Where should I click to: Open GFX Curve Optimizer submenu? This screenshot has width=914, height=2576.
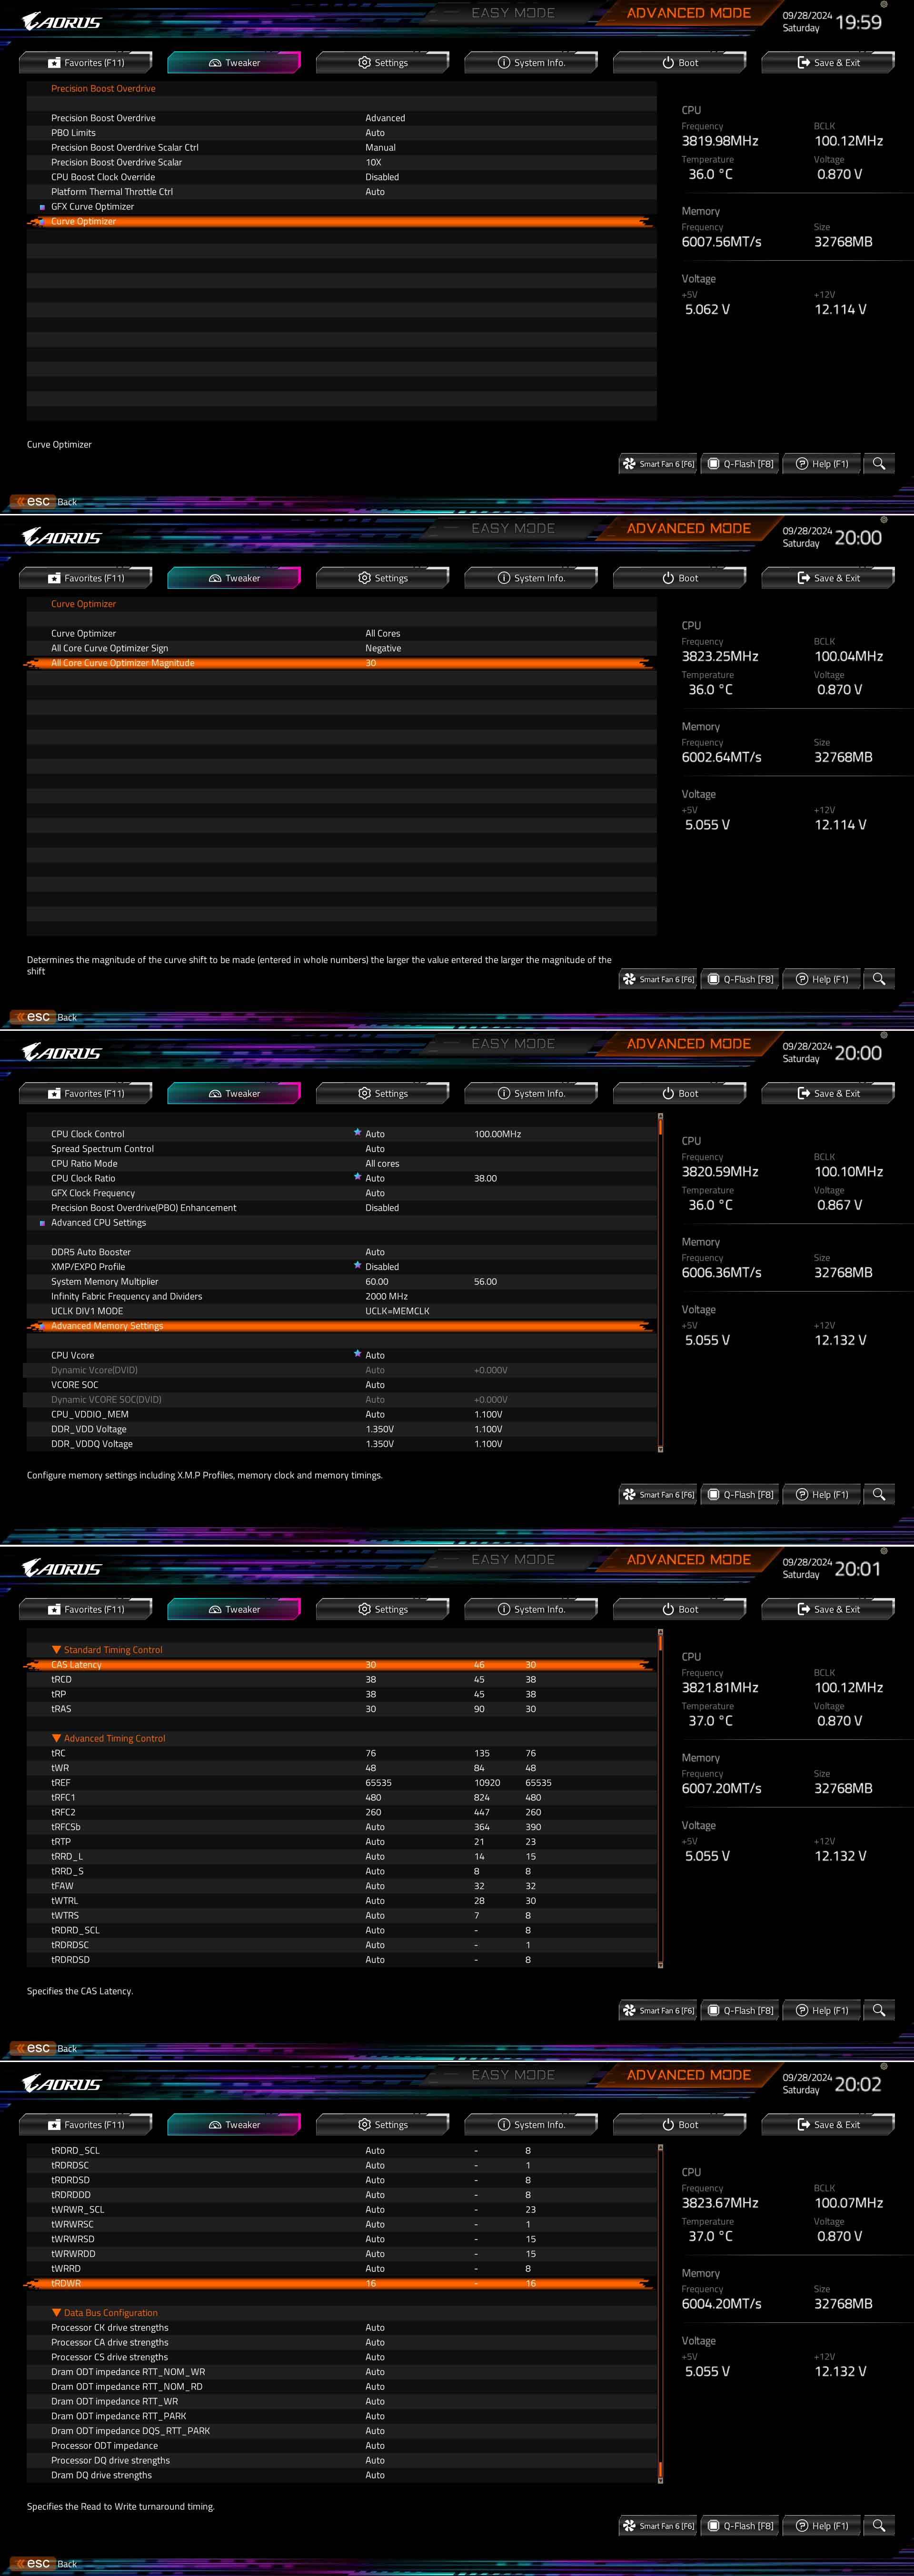(92, 207)
